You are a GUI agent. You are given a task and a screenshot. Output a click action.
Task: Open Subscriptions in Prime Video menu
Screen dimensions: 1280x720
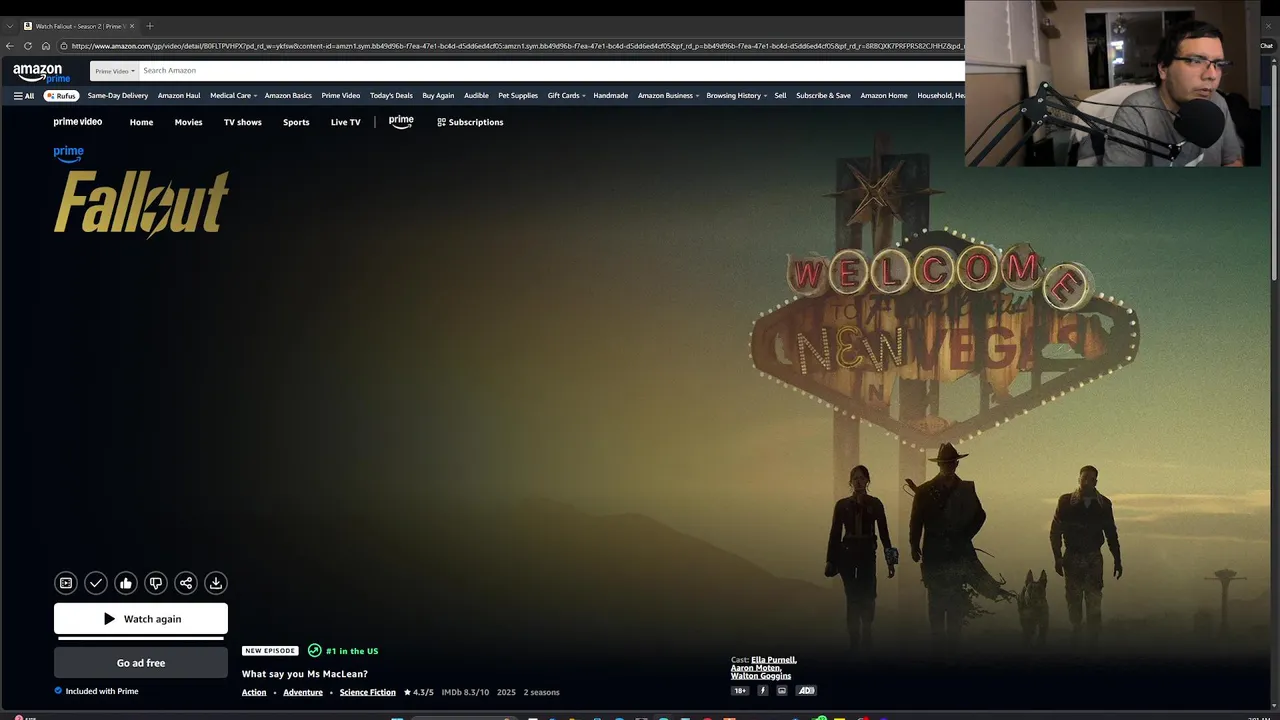470,122
